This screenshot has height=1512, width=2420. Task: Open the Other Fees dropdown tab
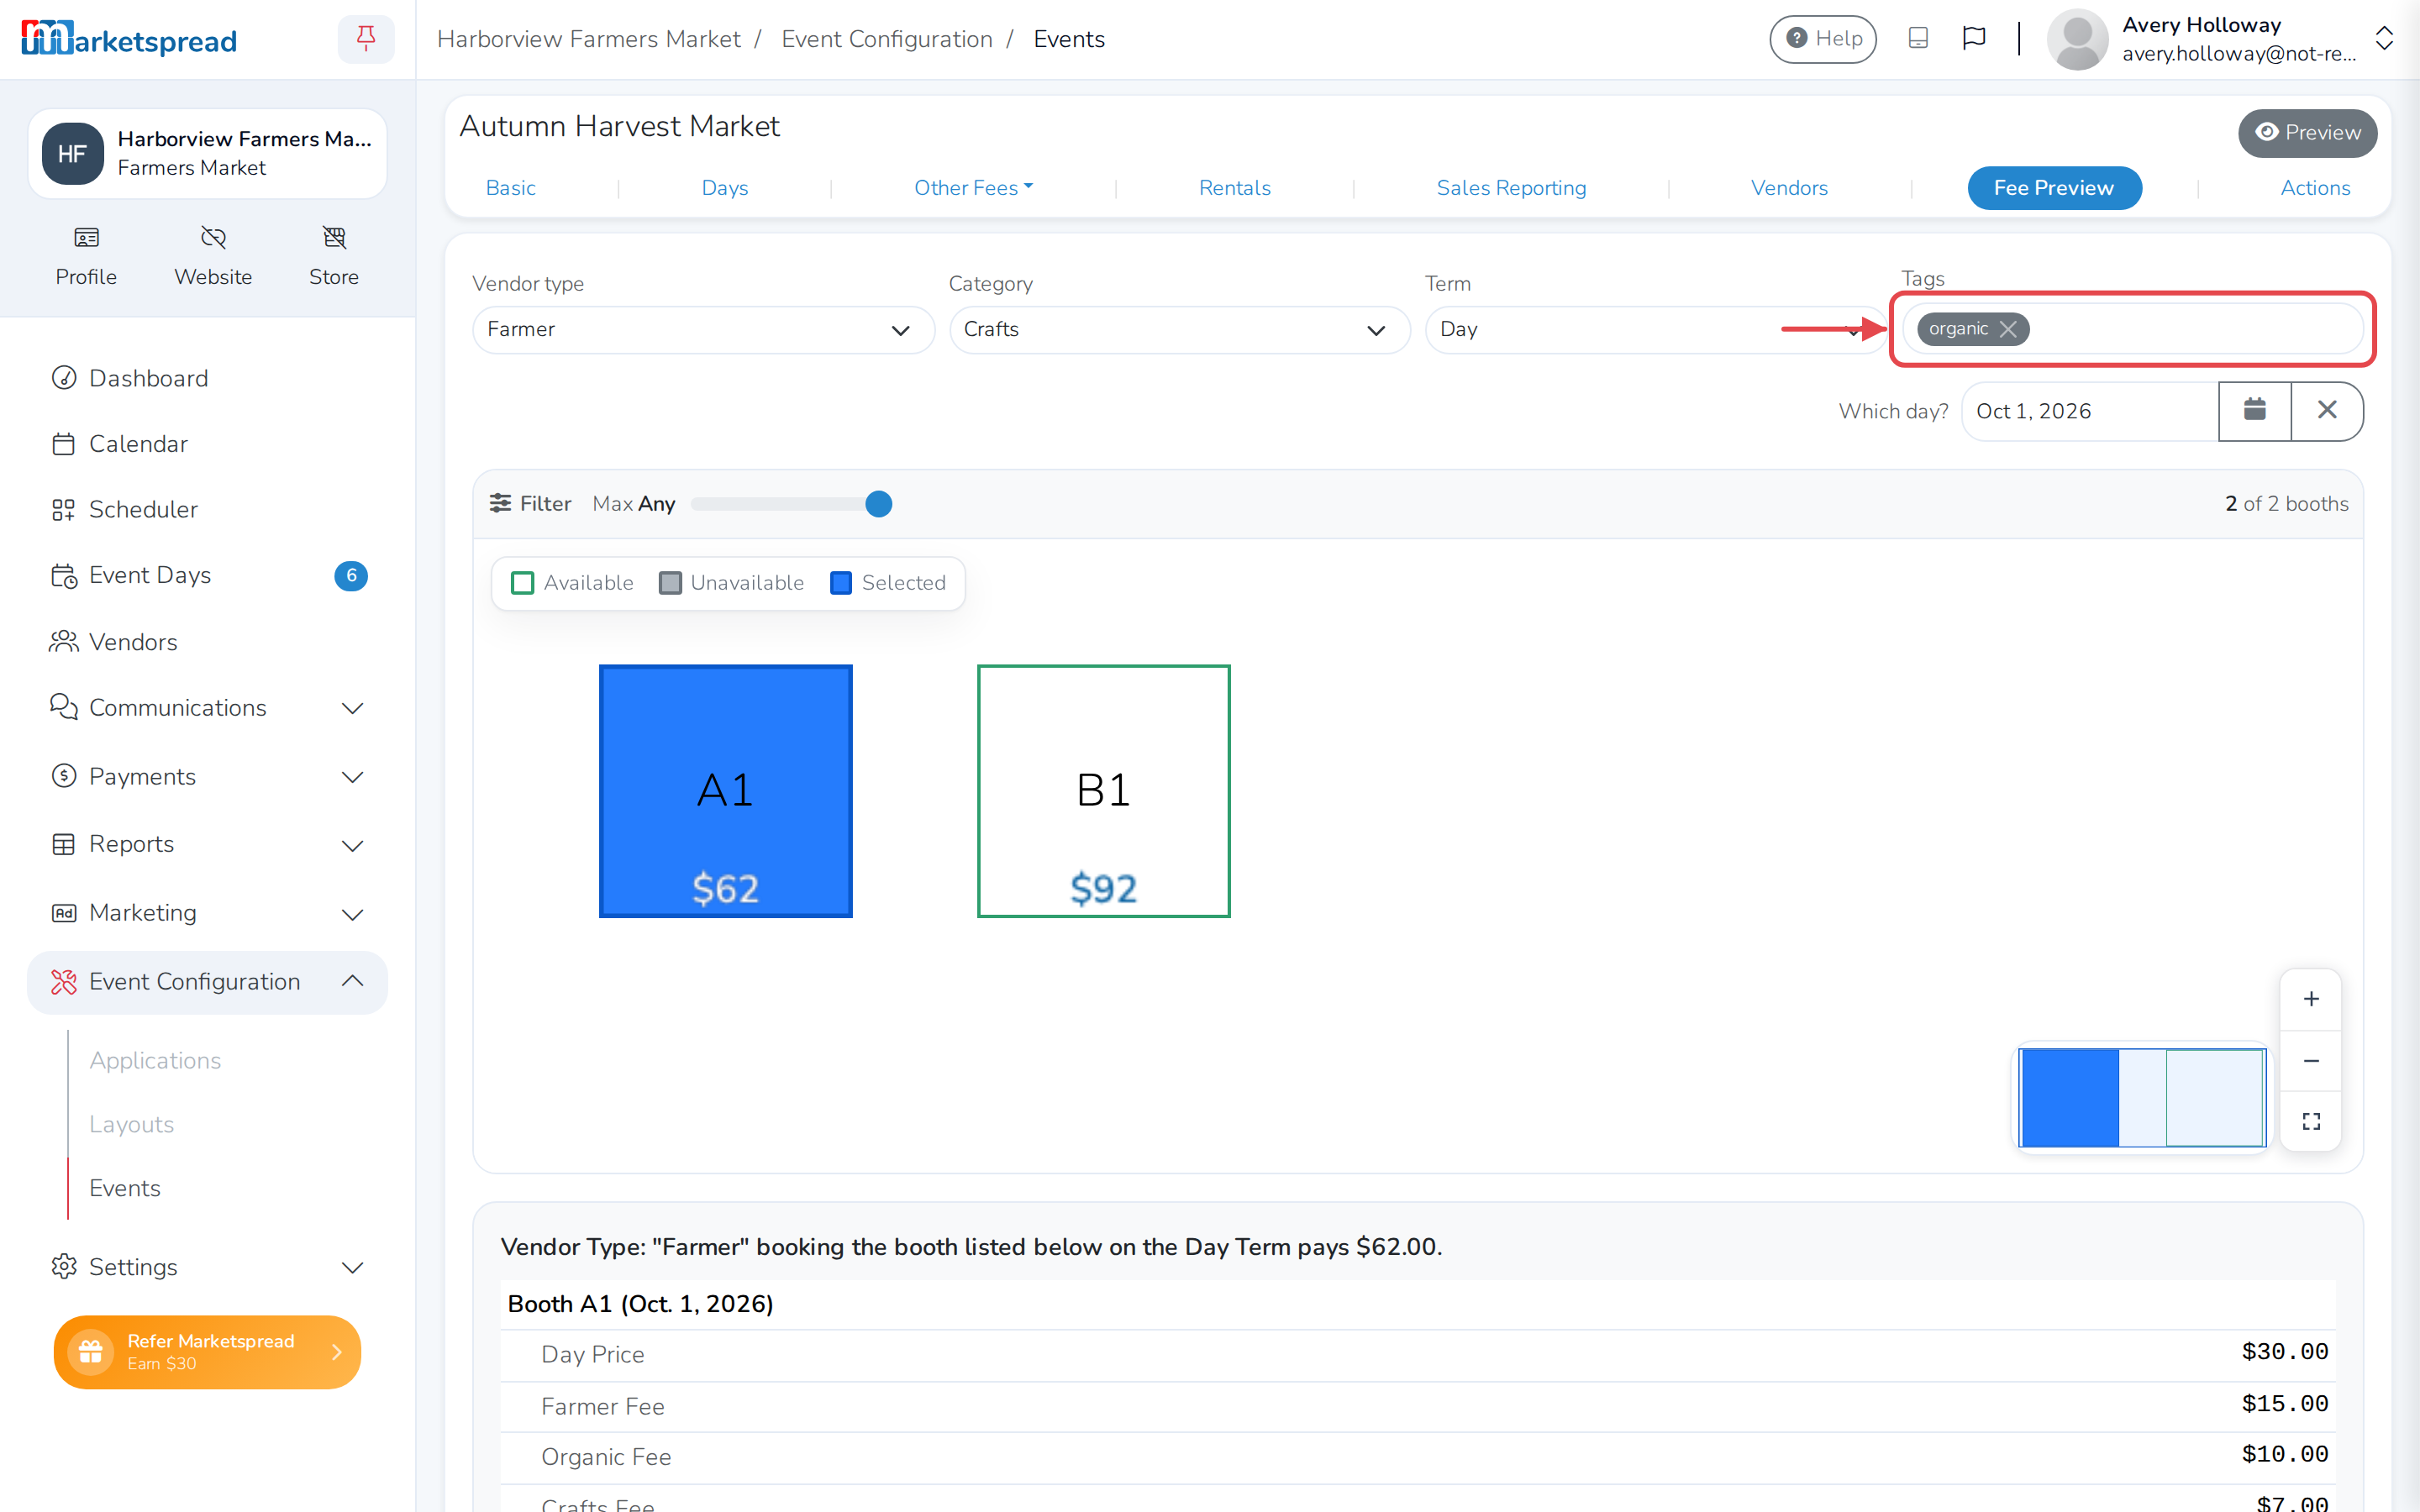[x=973, y=188]
